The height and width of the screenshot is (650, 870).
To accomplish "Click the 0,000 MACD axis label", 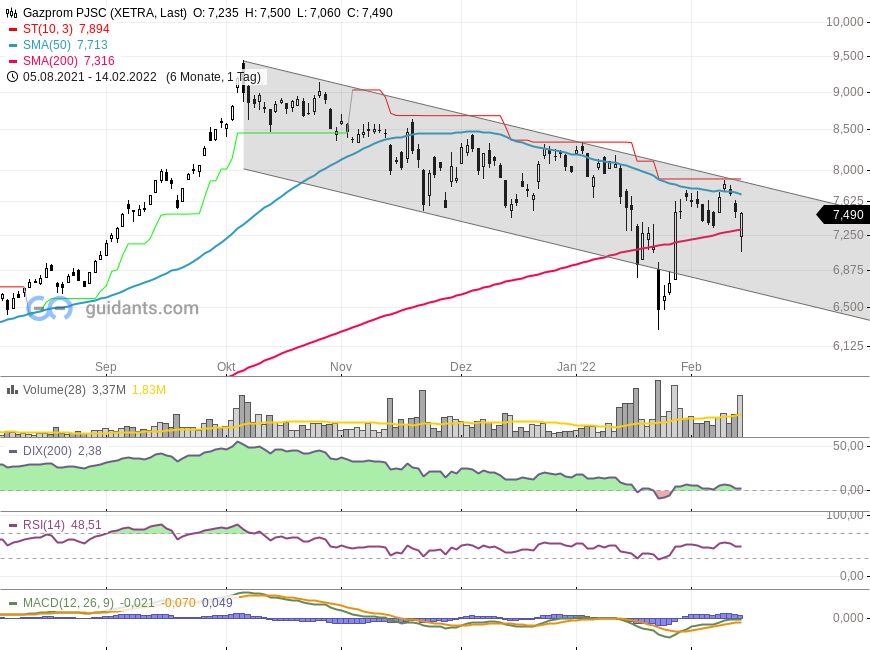I will pos(848,618).
